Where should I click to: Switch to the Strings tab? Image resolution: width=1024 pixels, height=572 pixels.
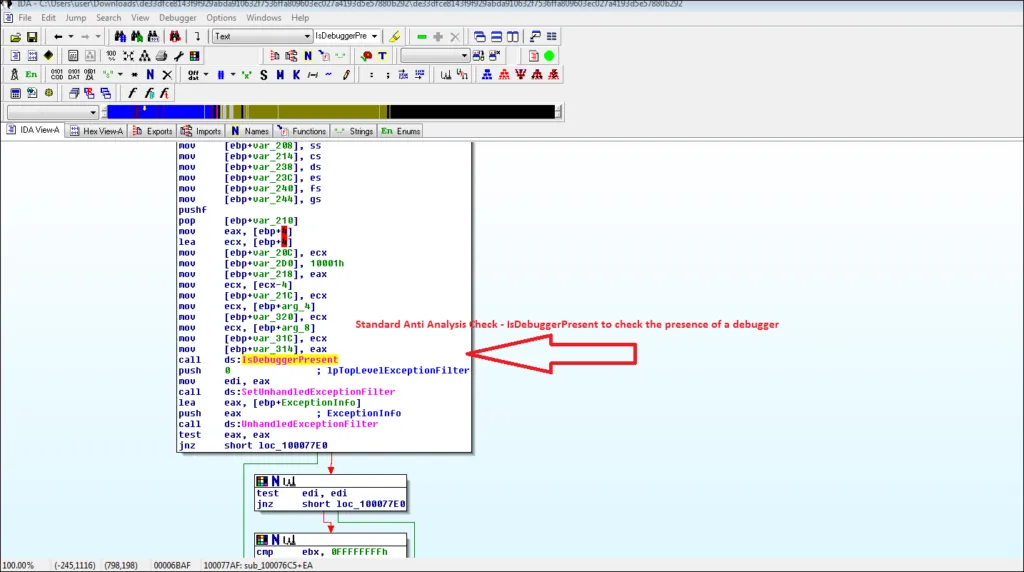(354, 131)
